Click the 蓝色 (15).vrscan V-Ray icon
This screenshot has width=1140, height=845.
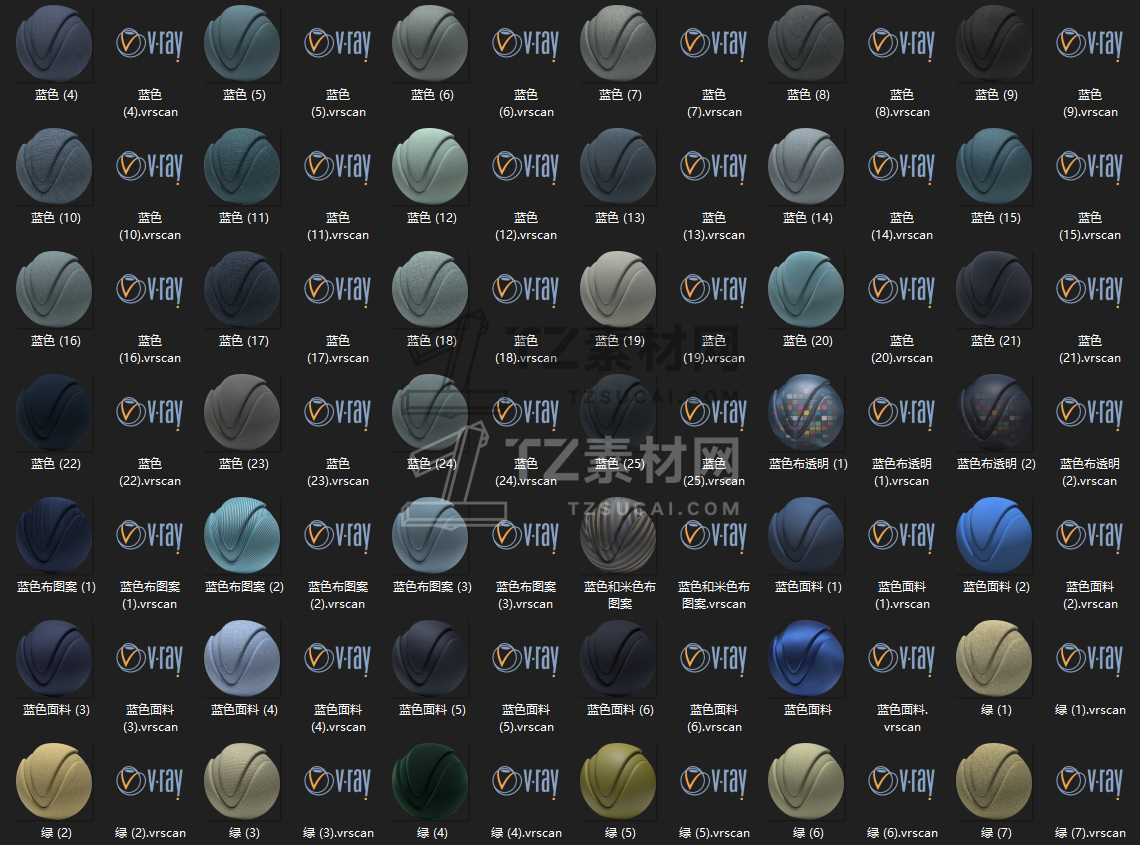[1090, 167]
